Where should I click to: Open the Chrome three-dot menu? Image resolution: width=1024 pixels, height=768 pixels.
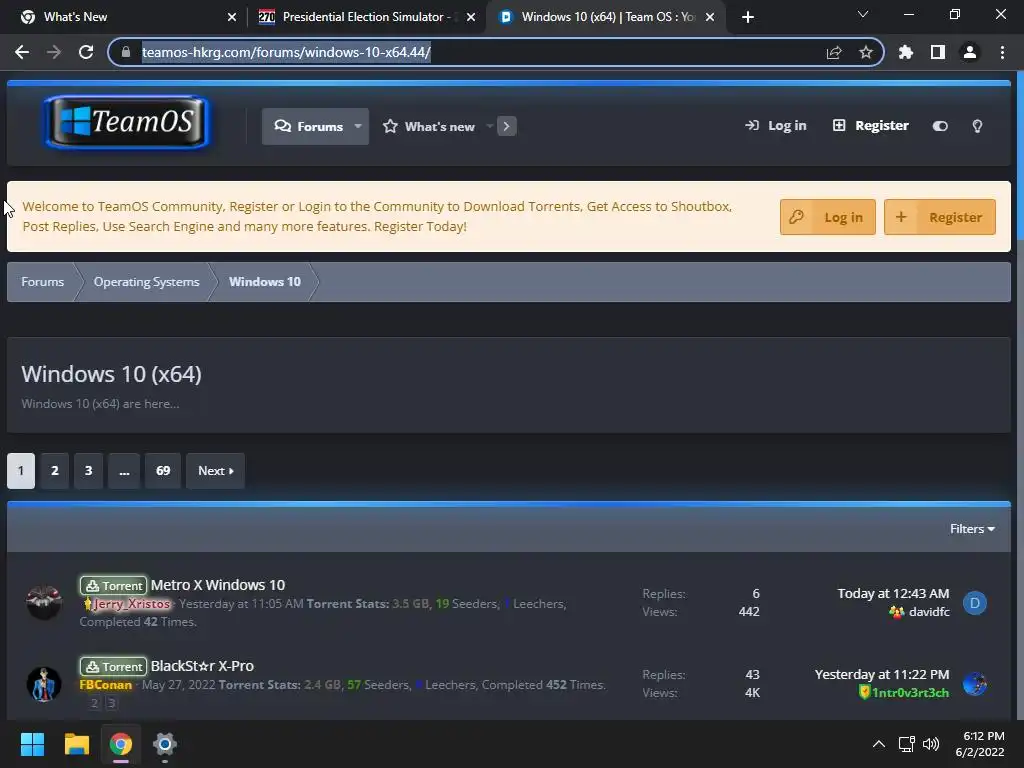(1002, 52)
